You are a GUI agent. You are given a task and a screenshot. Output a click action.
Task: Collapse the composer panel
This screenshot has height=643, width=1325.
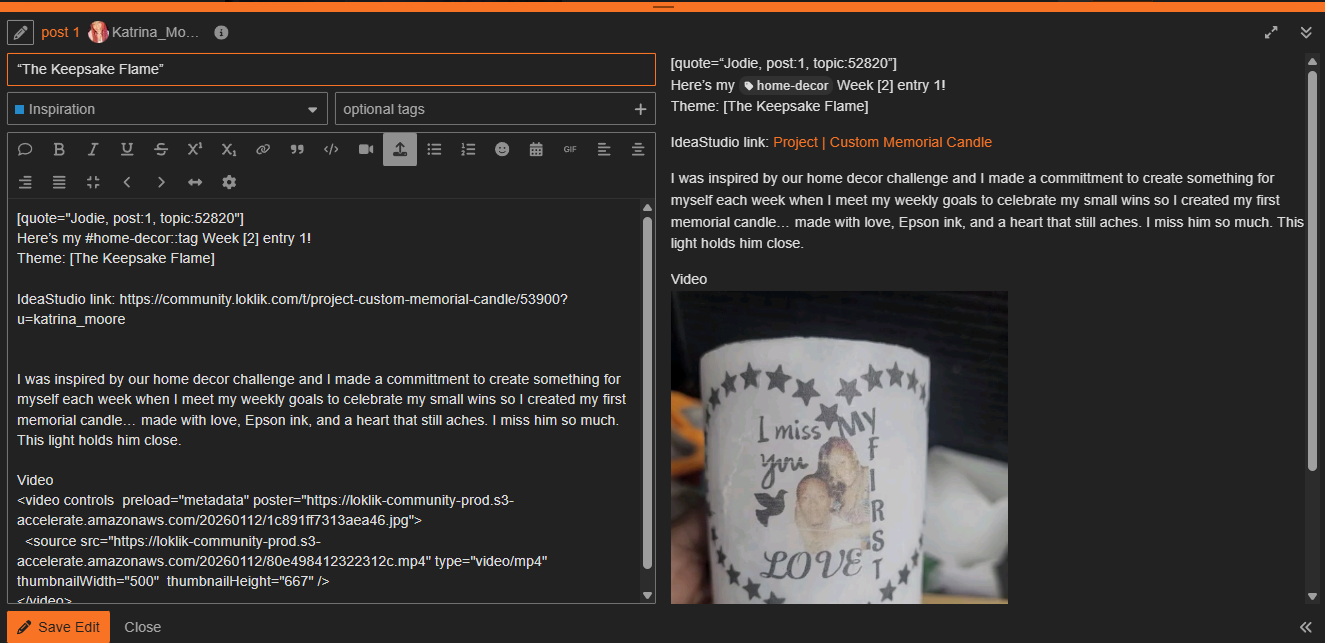click(1305, 32)
